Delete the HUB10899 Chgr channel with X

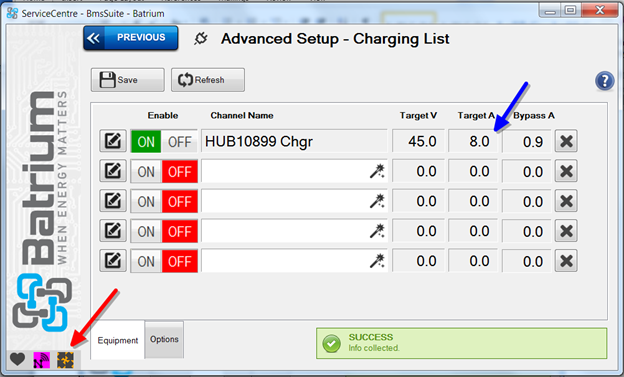click(566, 141)
